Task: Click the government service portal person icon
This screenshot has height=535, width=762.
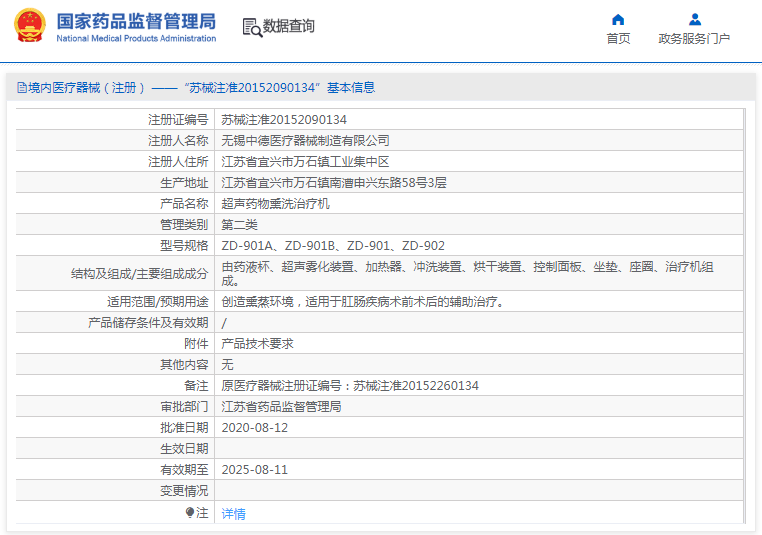Action: pos(695,19)
